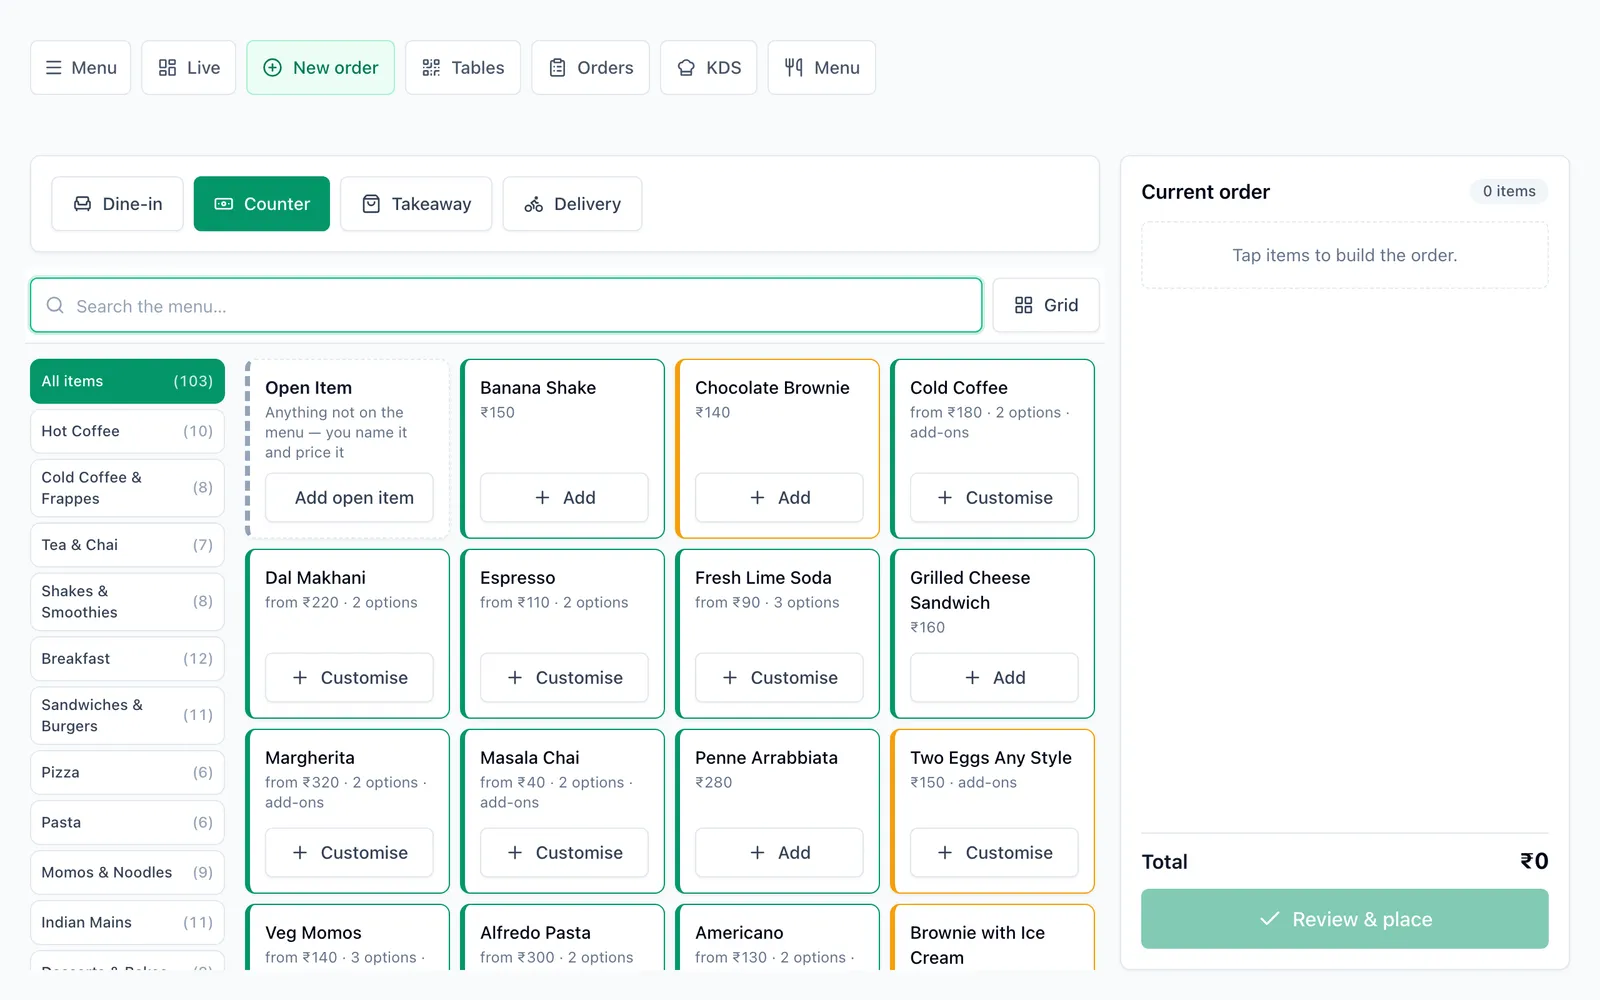Open the Menu tab with fork-knife icon
Viewport: 1600px width, 1000px height.
click(822, 68)
